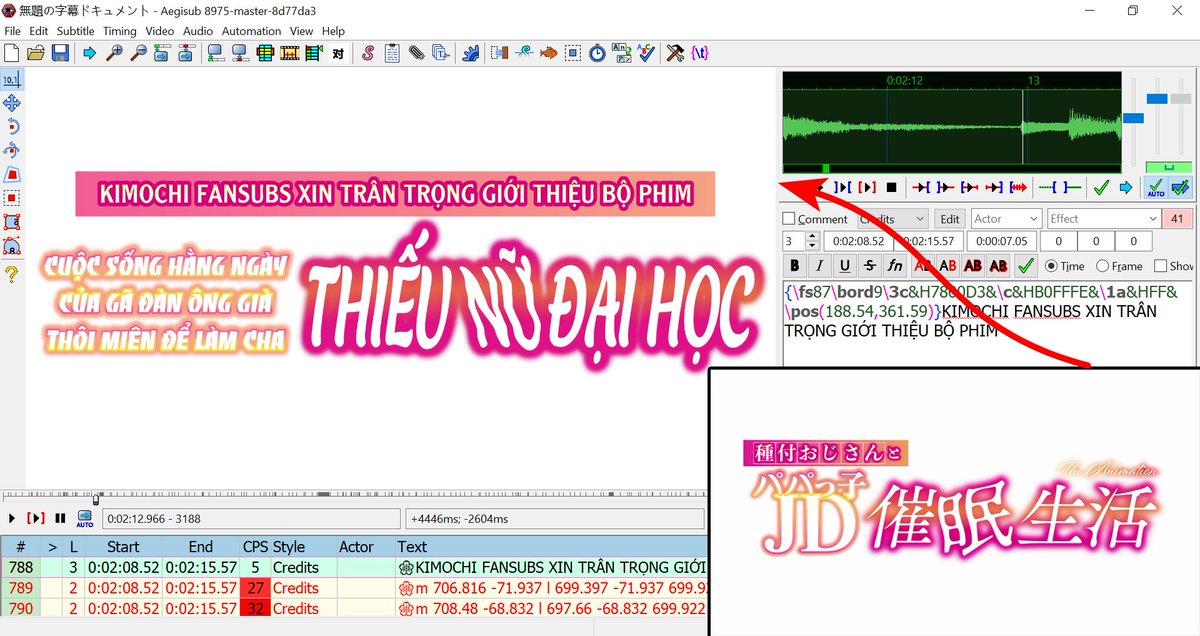Create a new subtitle file
The image size is (1200, 636).
[x=13, y=52]
